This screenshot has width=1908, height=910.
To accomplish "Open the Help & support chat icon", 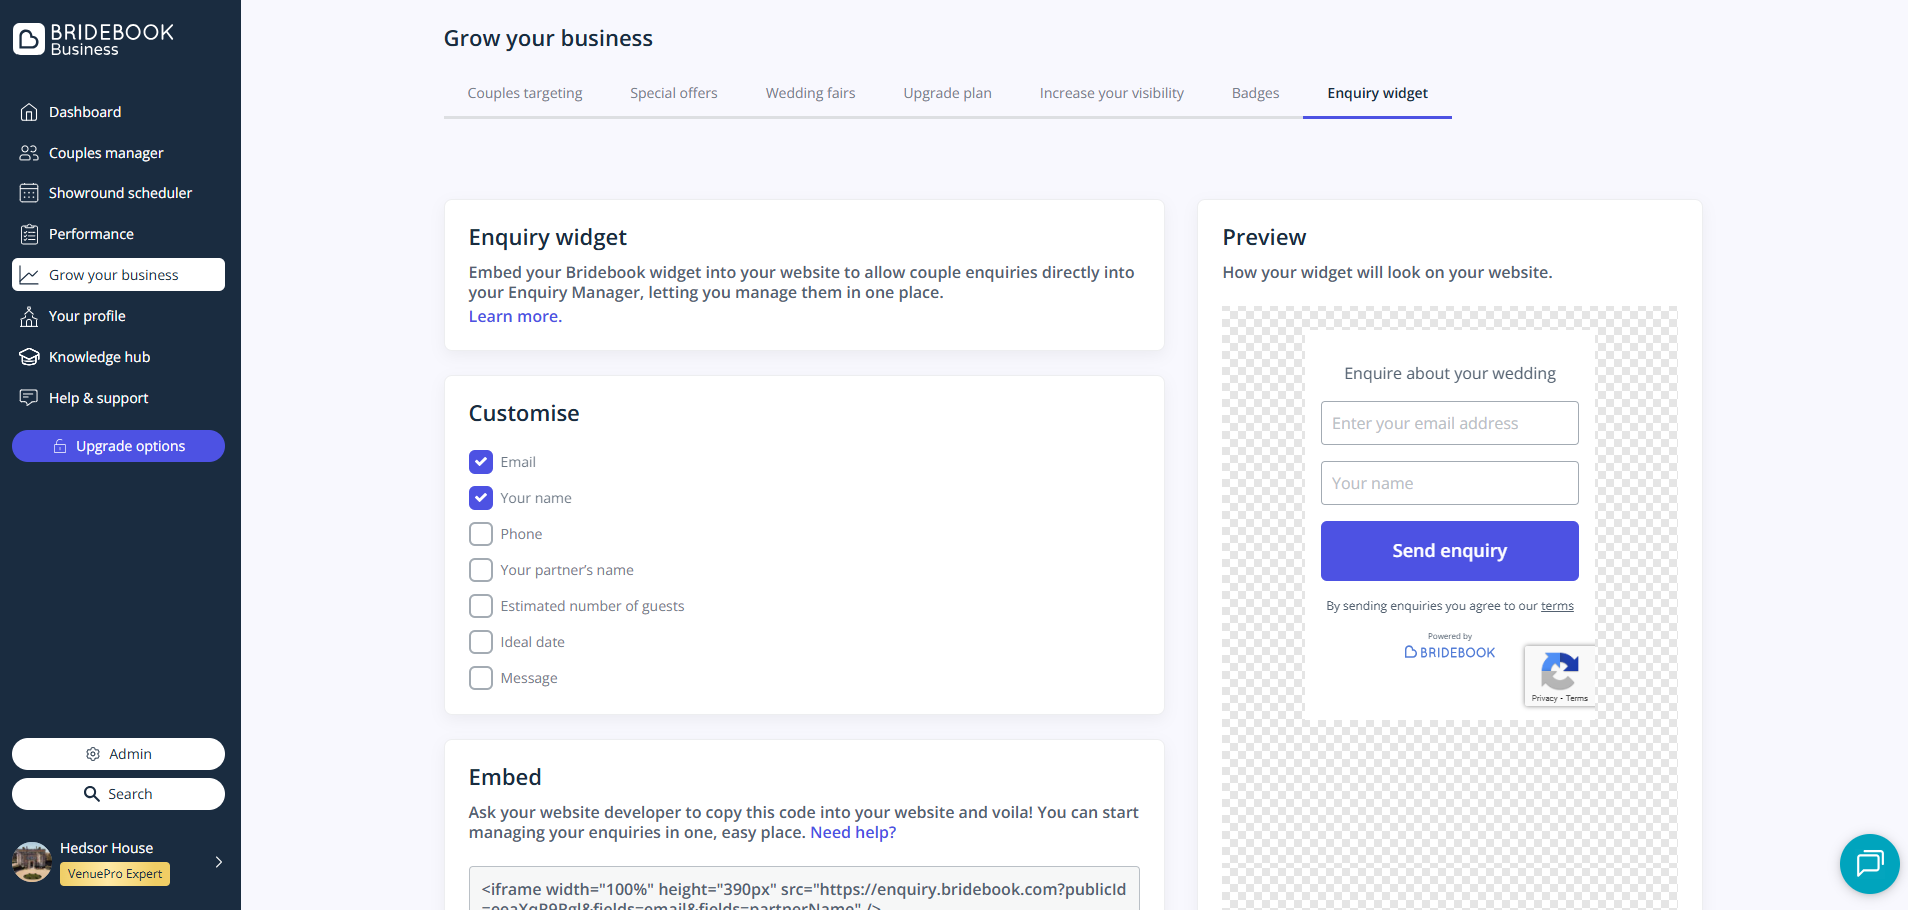I will (29, 398).
